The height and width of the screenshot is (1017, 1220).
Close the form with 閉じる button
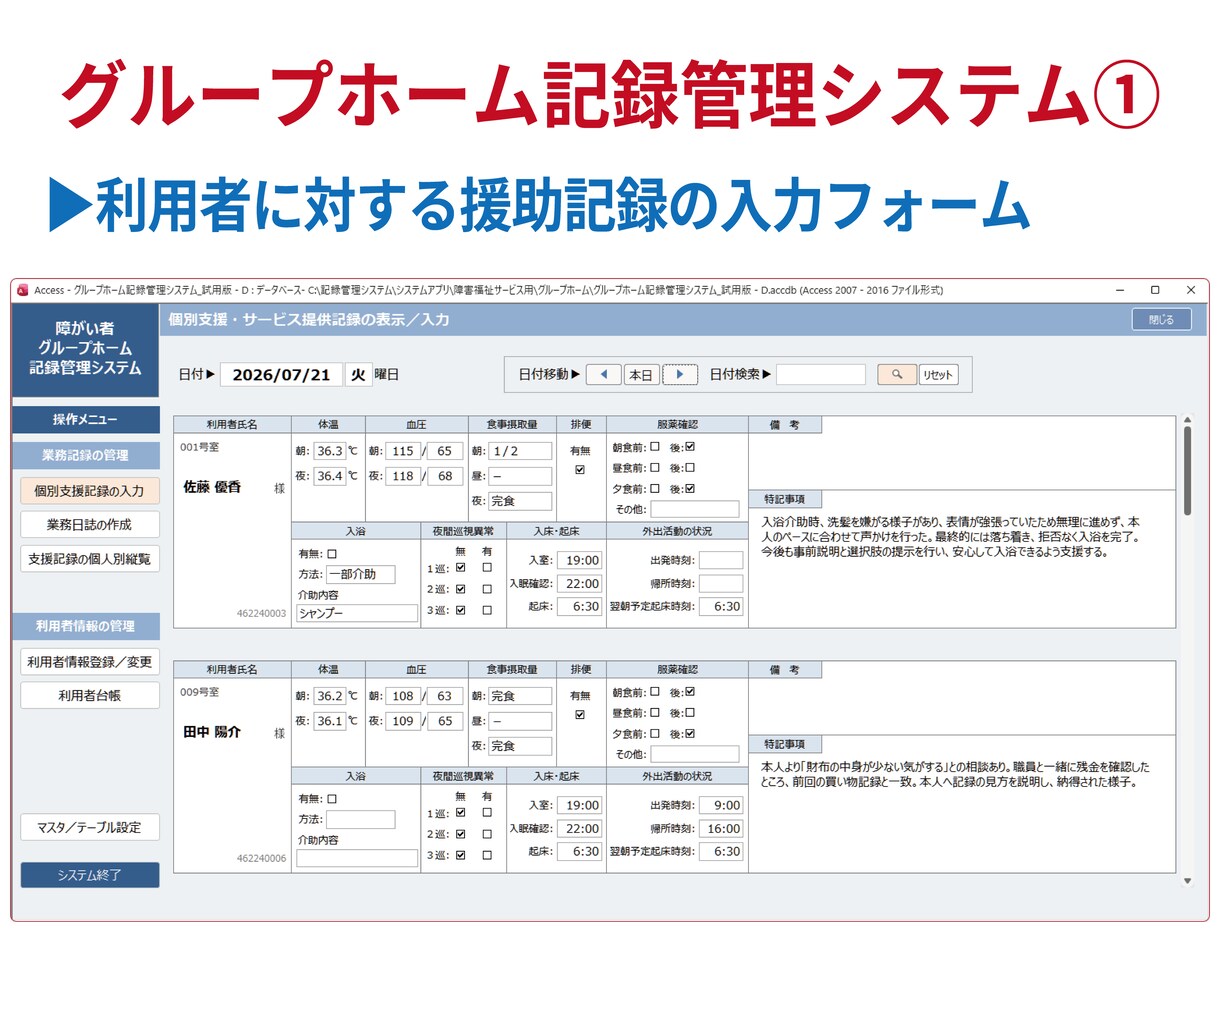(1162, 319)
